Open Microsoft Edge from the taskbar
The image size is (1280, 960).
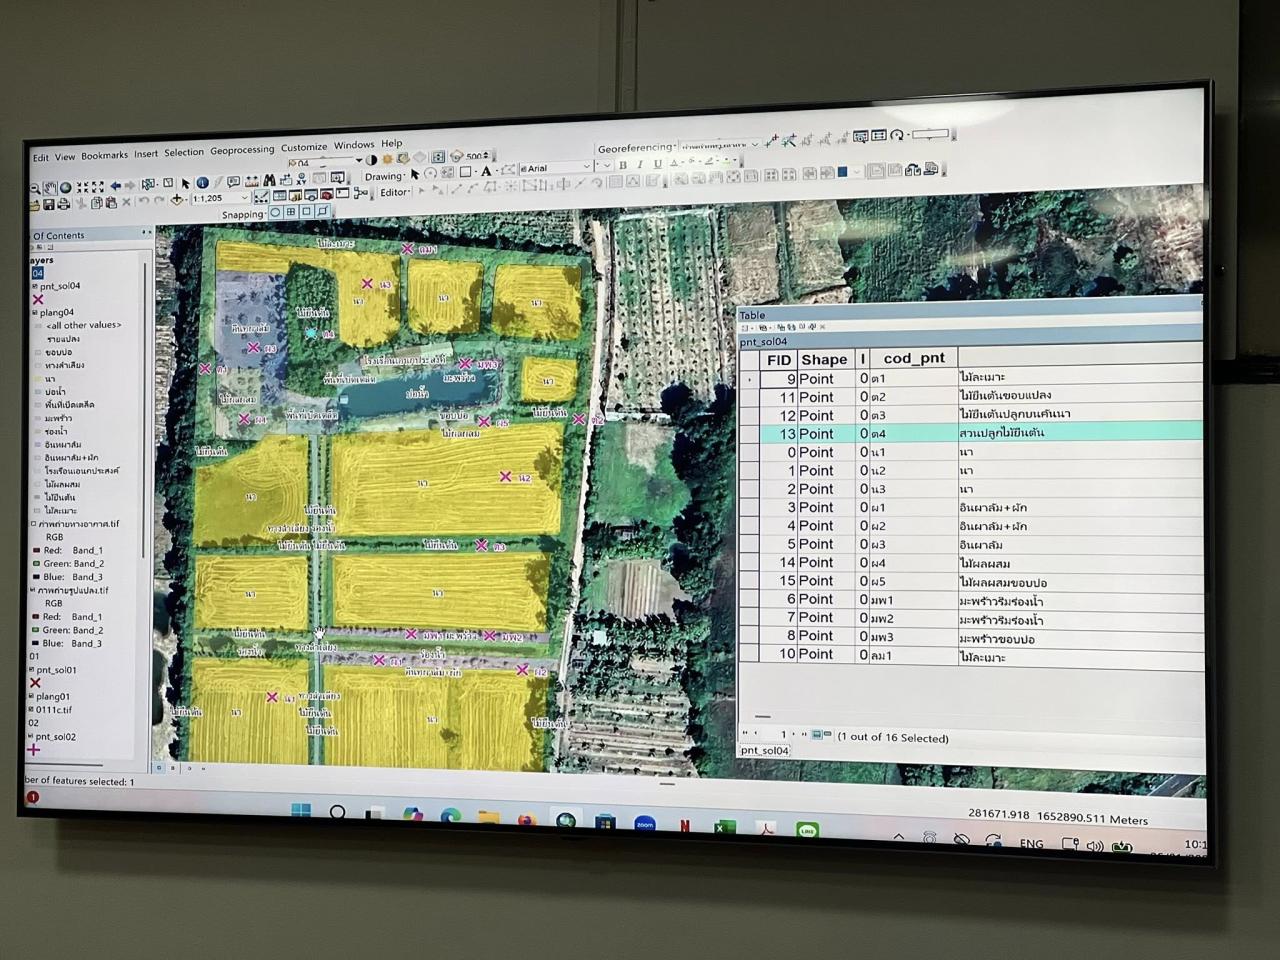pos(451,815)
